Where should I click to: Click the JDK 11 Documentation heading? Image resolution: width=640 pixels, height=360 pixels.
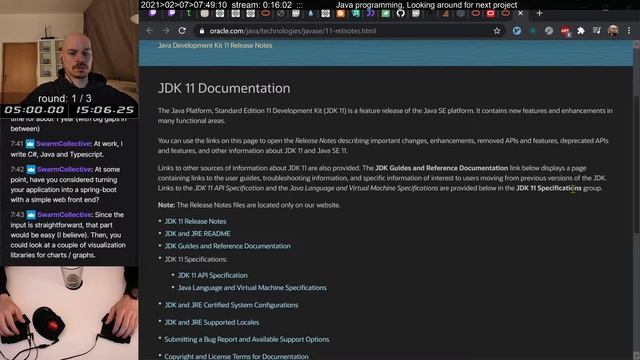point(224,88)
